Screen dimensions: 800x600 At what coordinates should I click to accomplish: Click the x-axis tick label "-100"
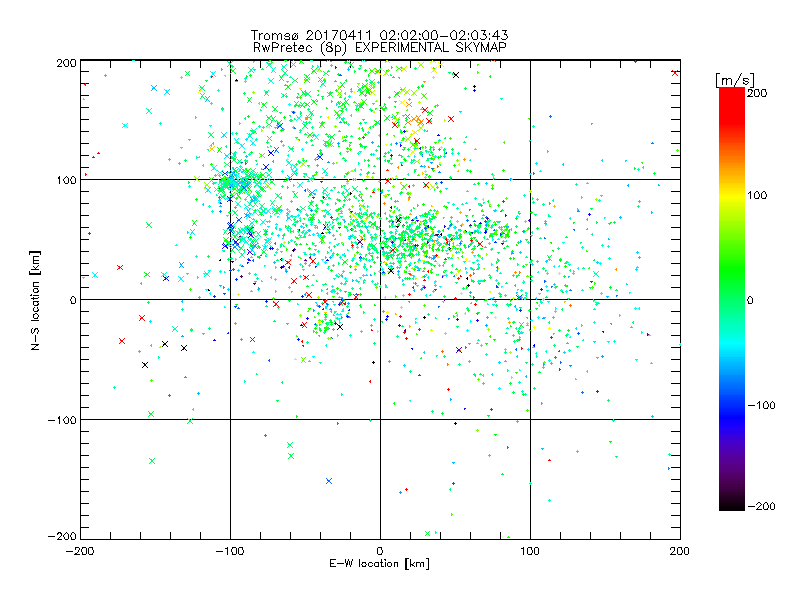tap(230, 551)
